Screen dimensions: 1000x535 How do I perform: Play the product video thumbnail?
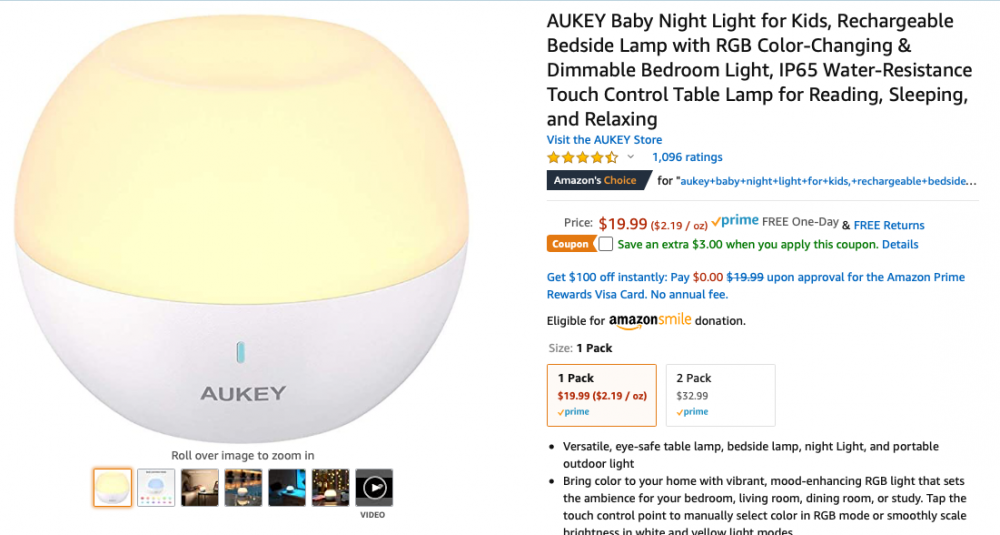click(374, 487)
